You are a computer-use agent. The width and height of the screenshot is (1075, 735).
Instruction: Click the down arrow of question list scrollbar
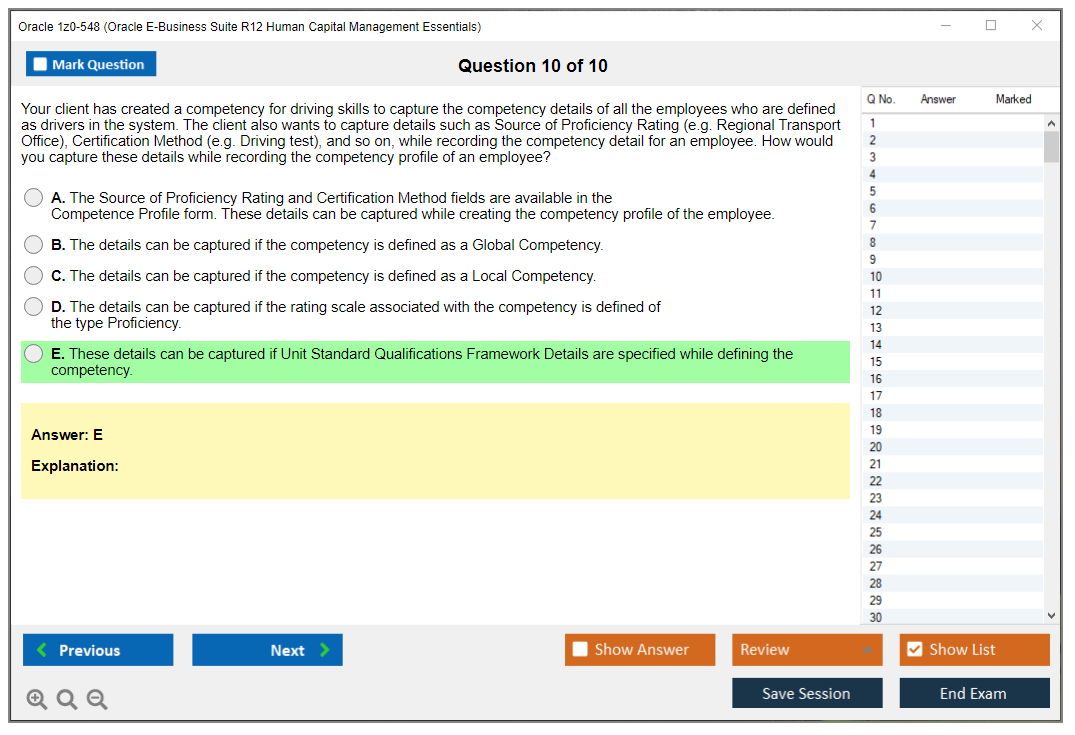1052,615
